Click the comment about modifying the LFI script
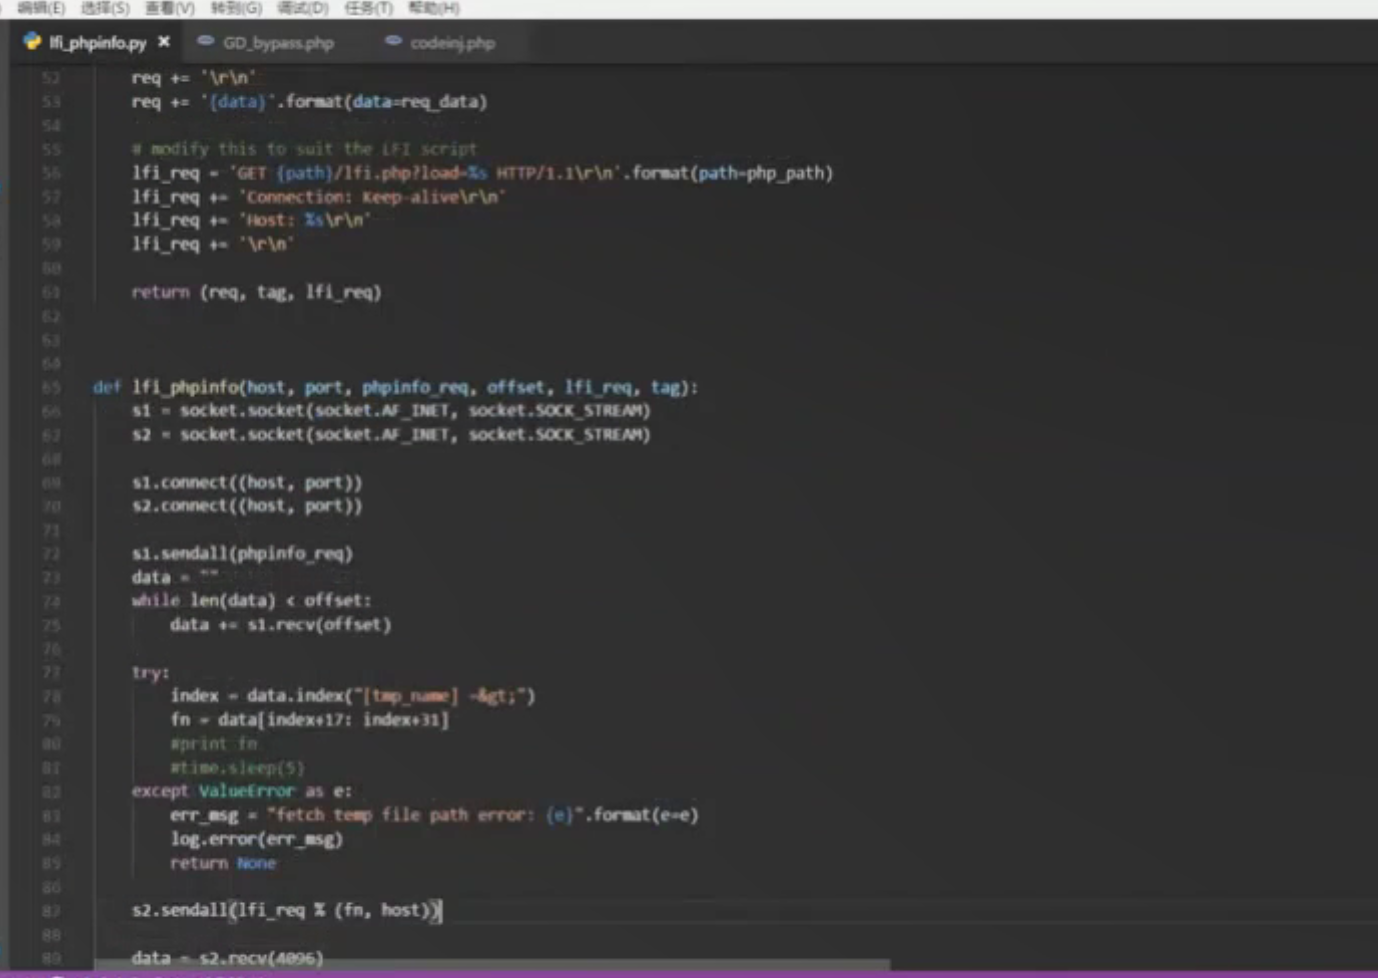1378x978 pixels. [304, 149]
